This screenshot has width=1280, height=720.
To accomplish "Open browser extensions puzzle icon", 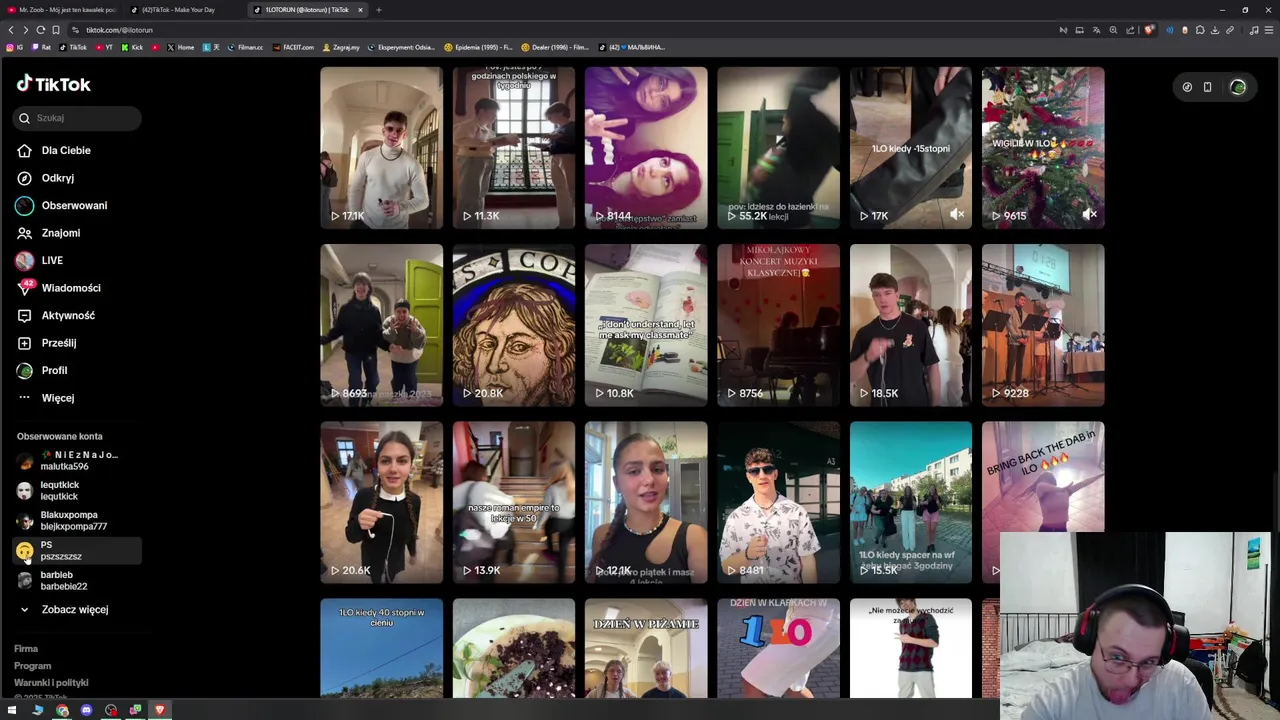I will [x=1199, y=30].
